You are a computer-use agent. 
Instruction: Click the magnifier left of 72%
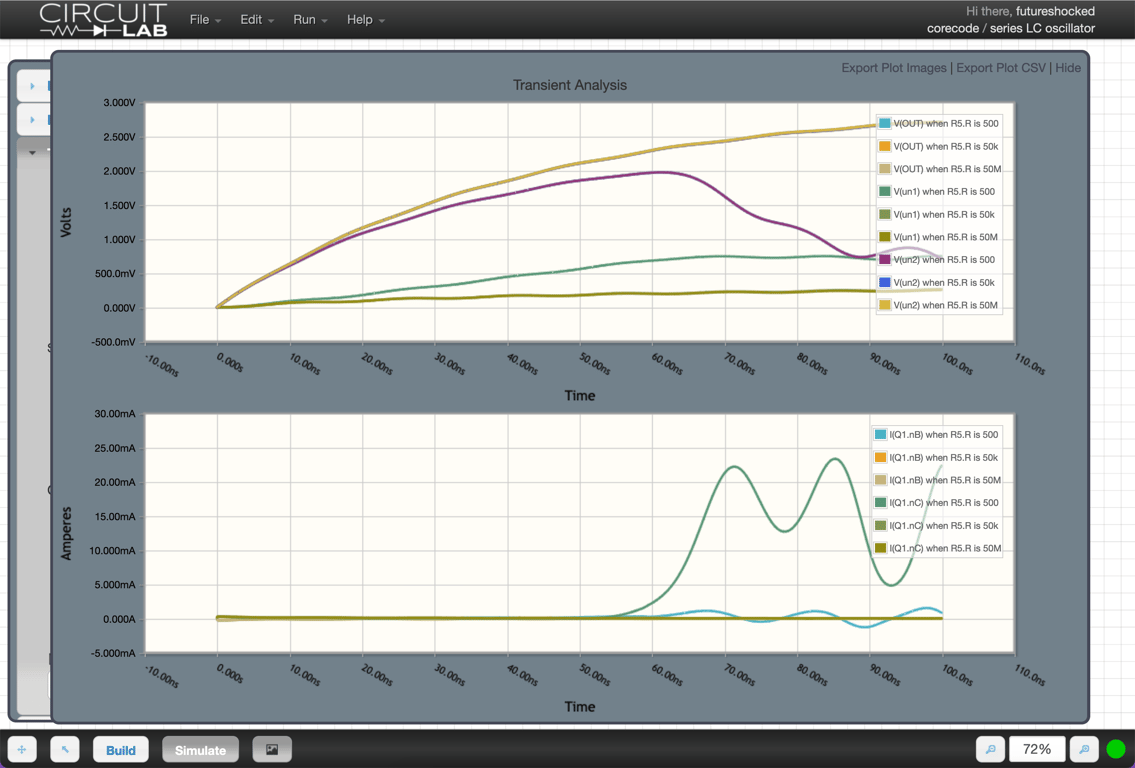click(990, 749)
